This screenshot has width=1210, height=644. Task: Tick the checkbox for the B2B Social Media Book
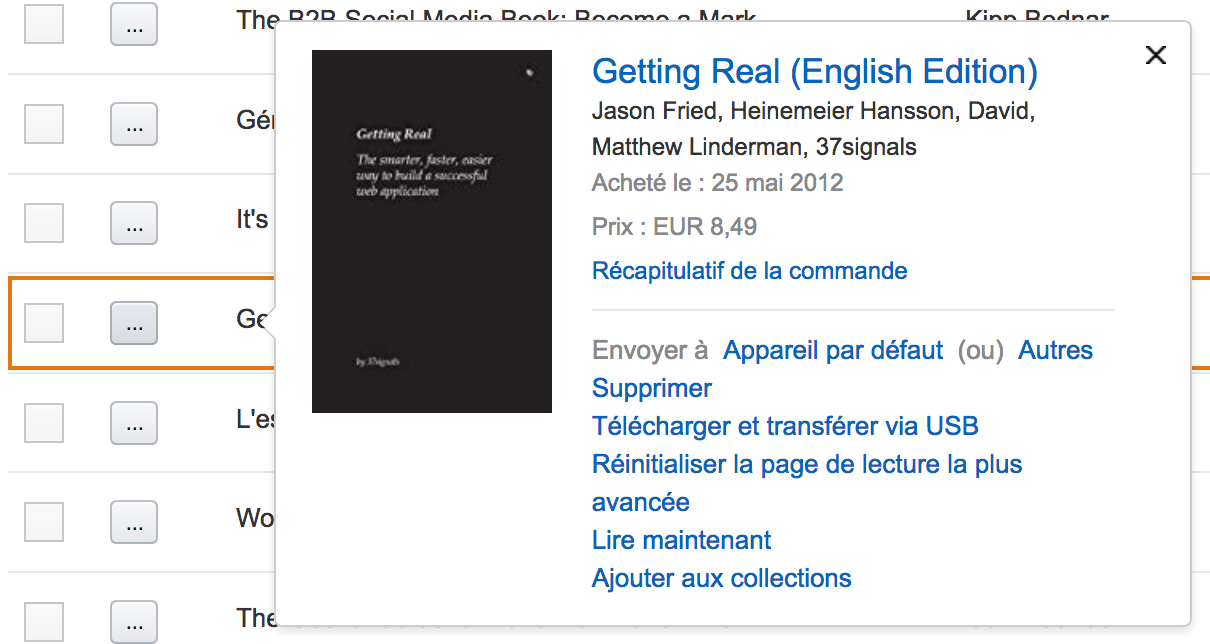click(44, 23)
